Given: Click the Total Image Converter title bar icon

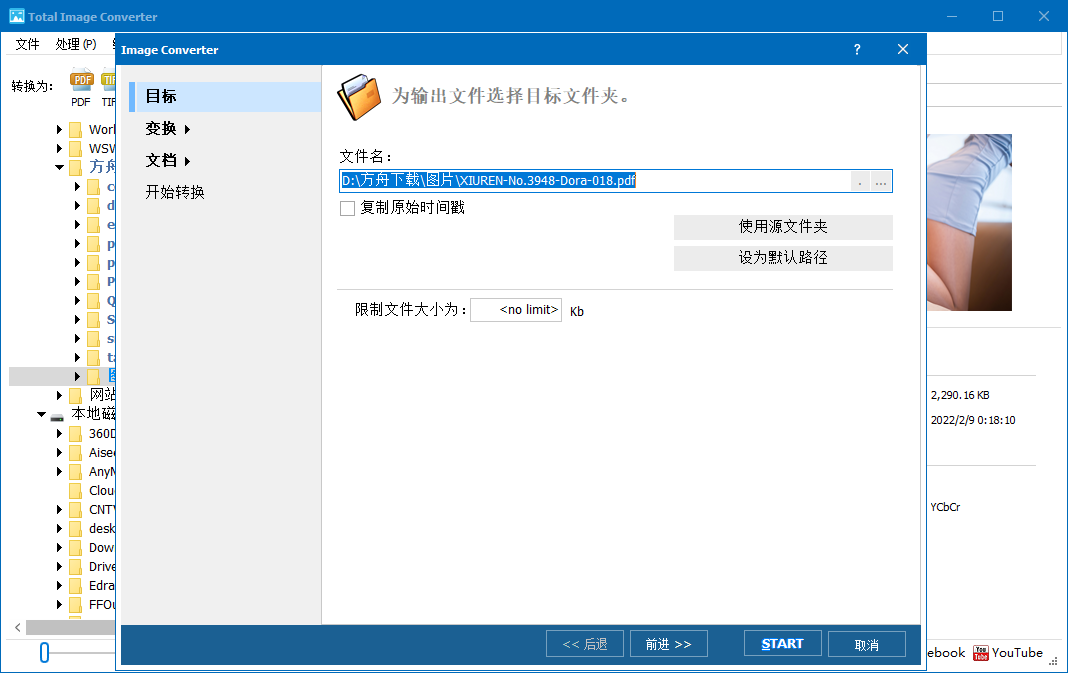Looking at the screenshot, I should pos(14,16).
